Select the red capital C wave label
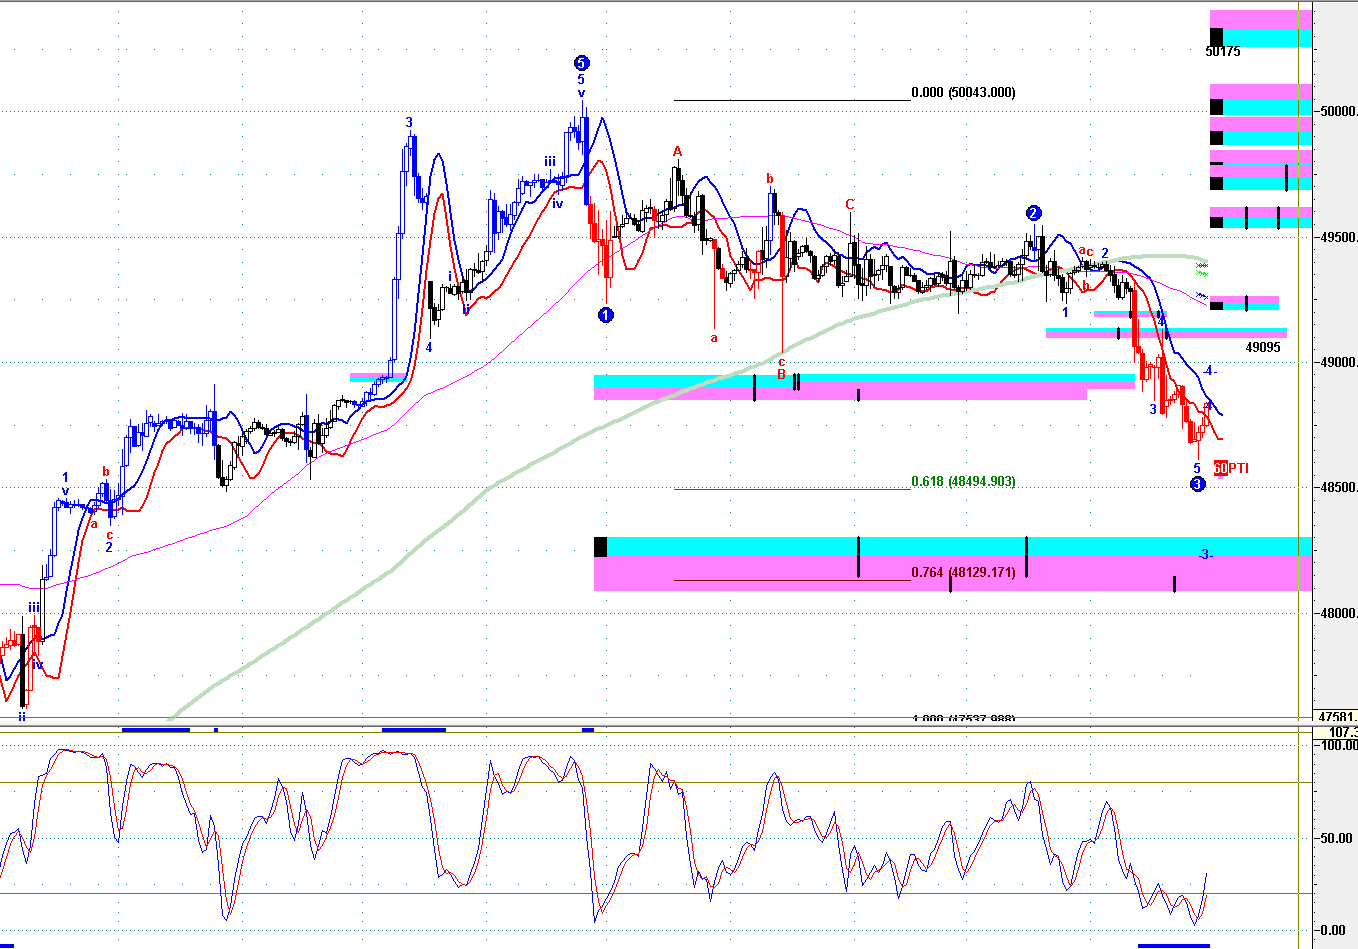The width and height of the screenshot is (1358, 949). pos(850,205)
